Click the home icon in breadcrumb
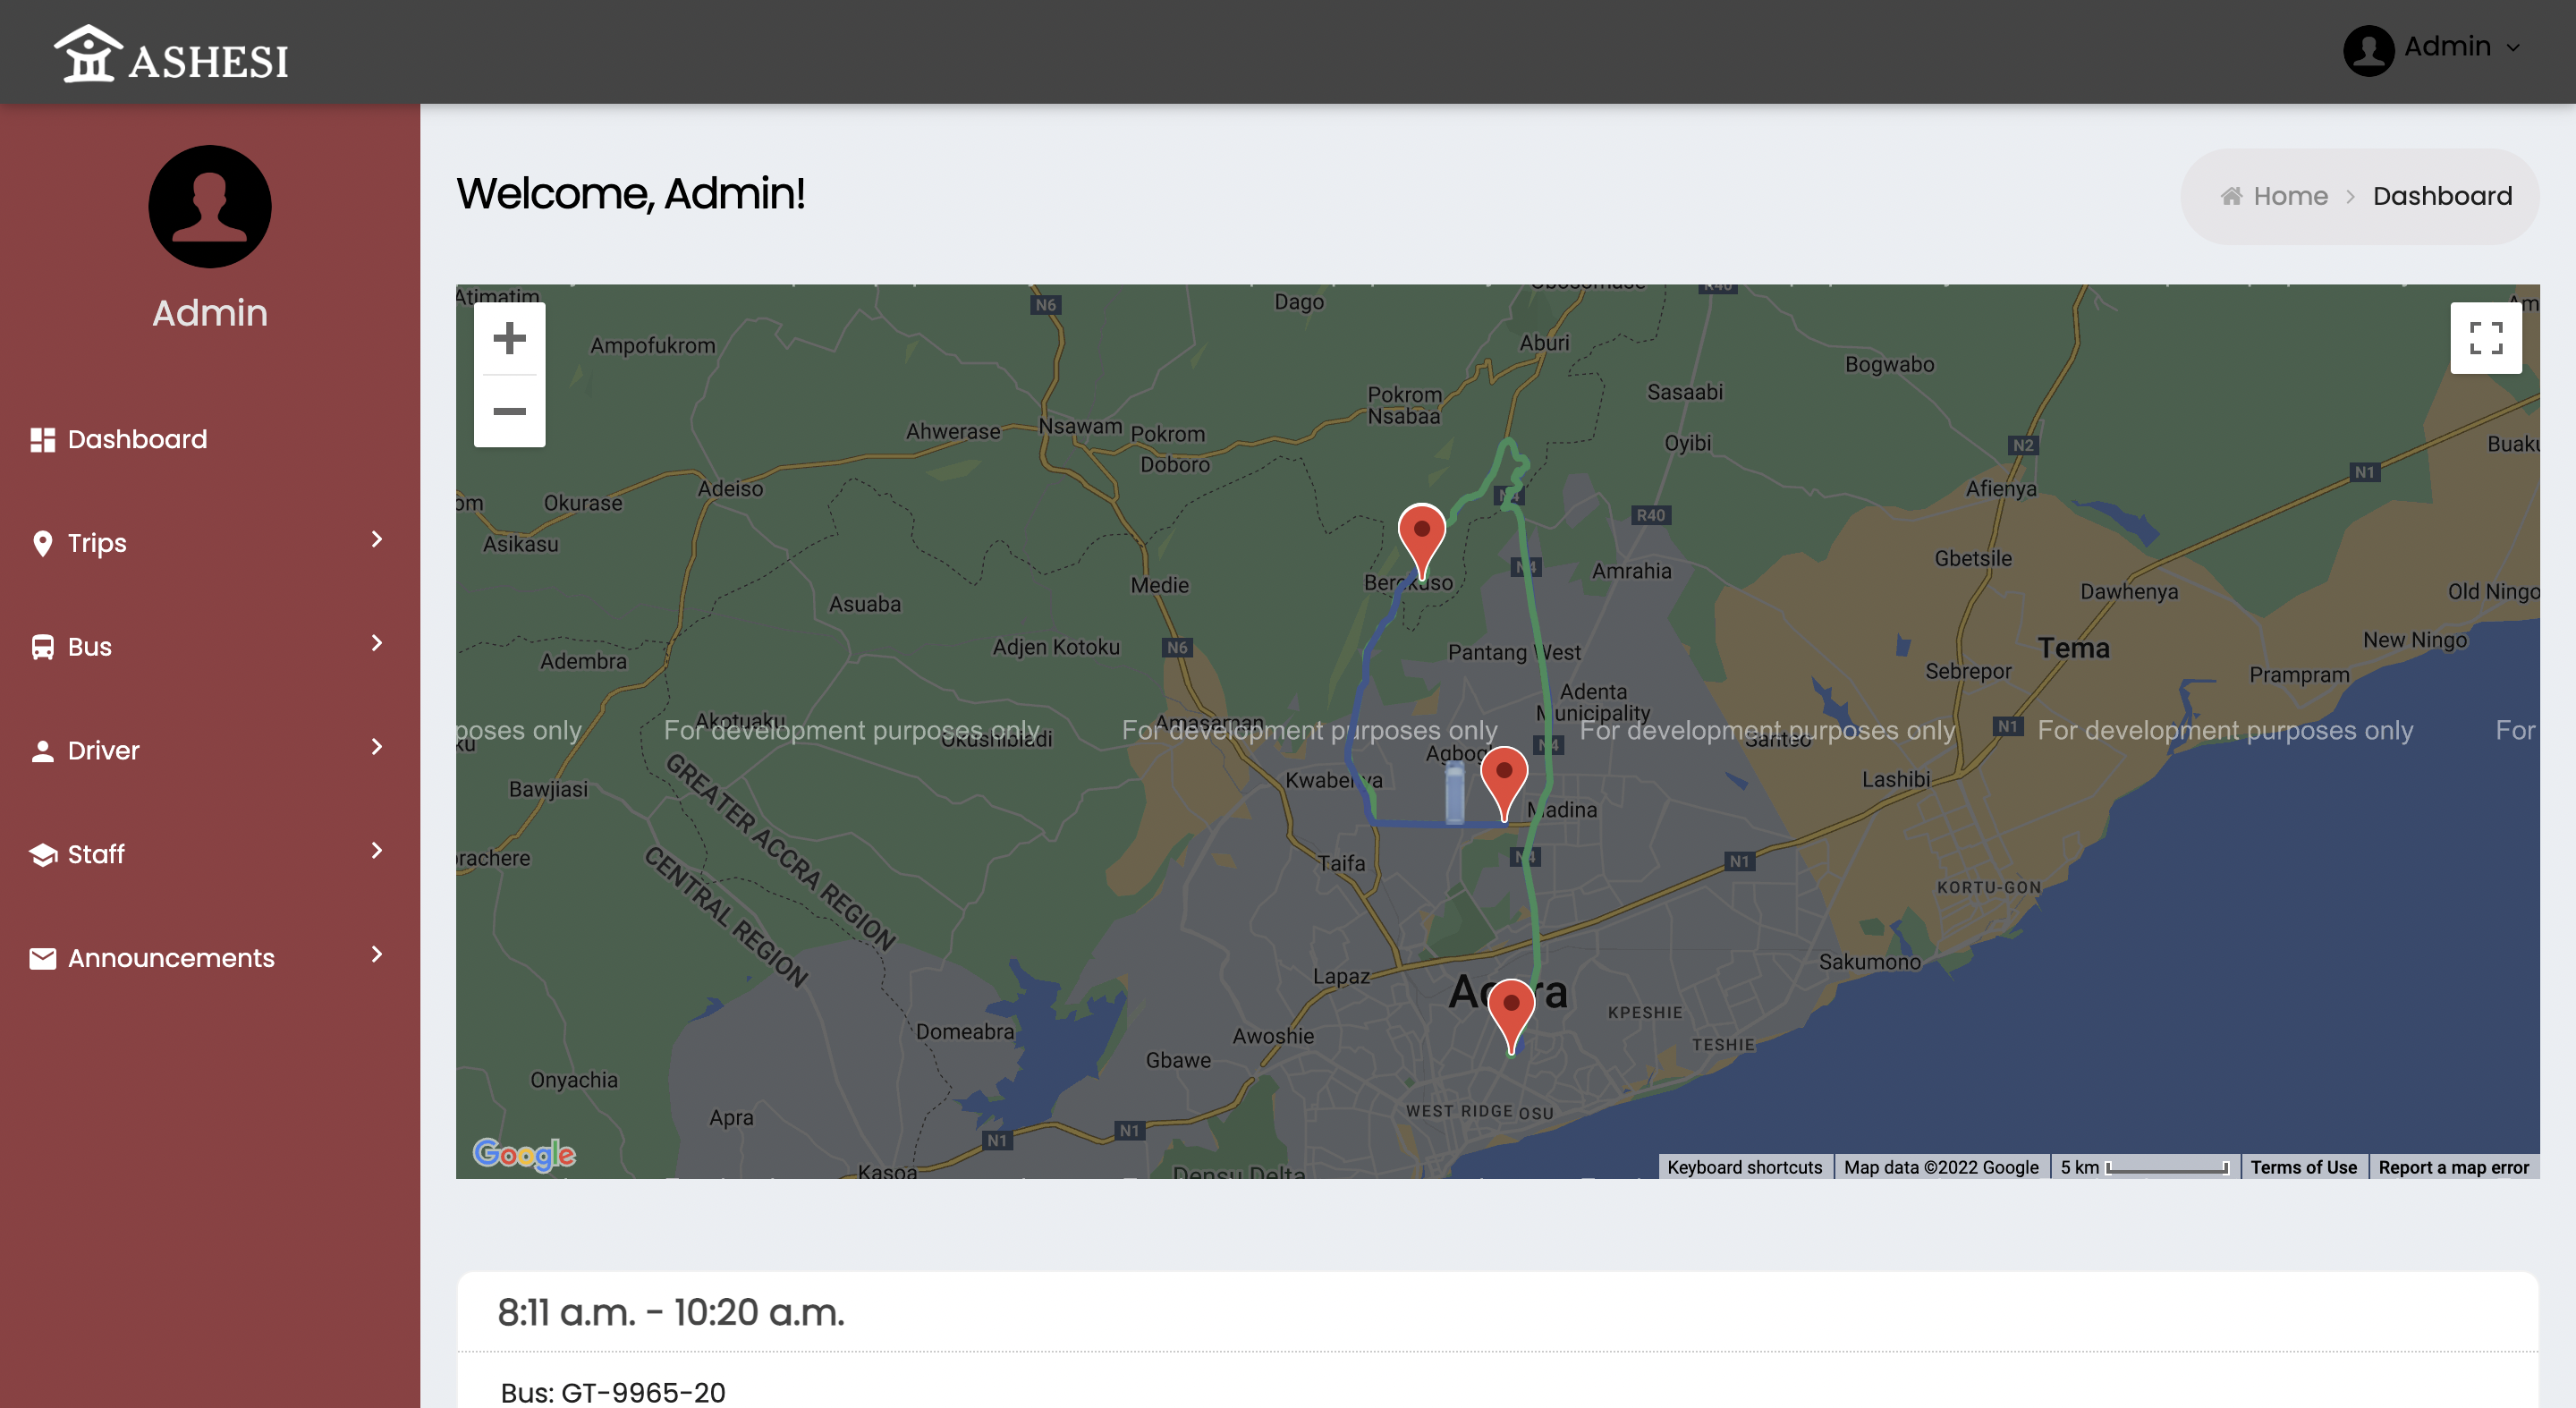2576x1408 pixels. coord(2231,196)
